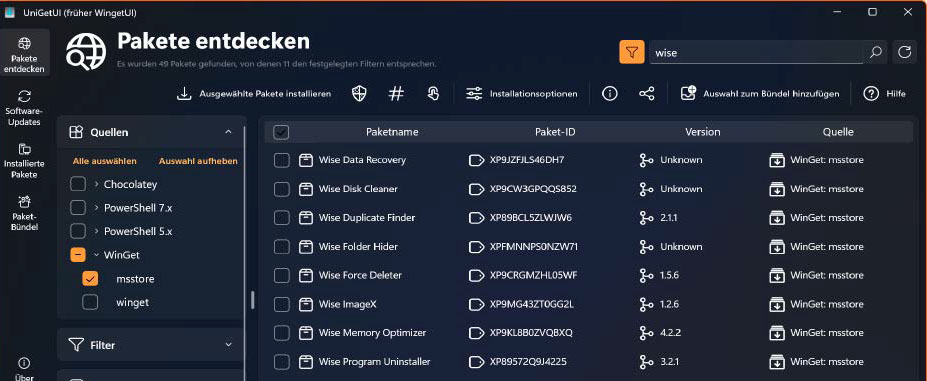Click the Wise ImageX package name
This screenshot has width=927, height=381.
(x=348, y=304)
